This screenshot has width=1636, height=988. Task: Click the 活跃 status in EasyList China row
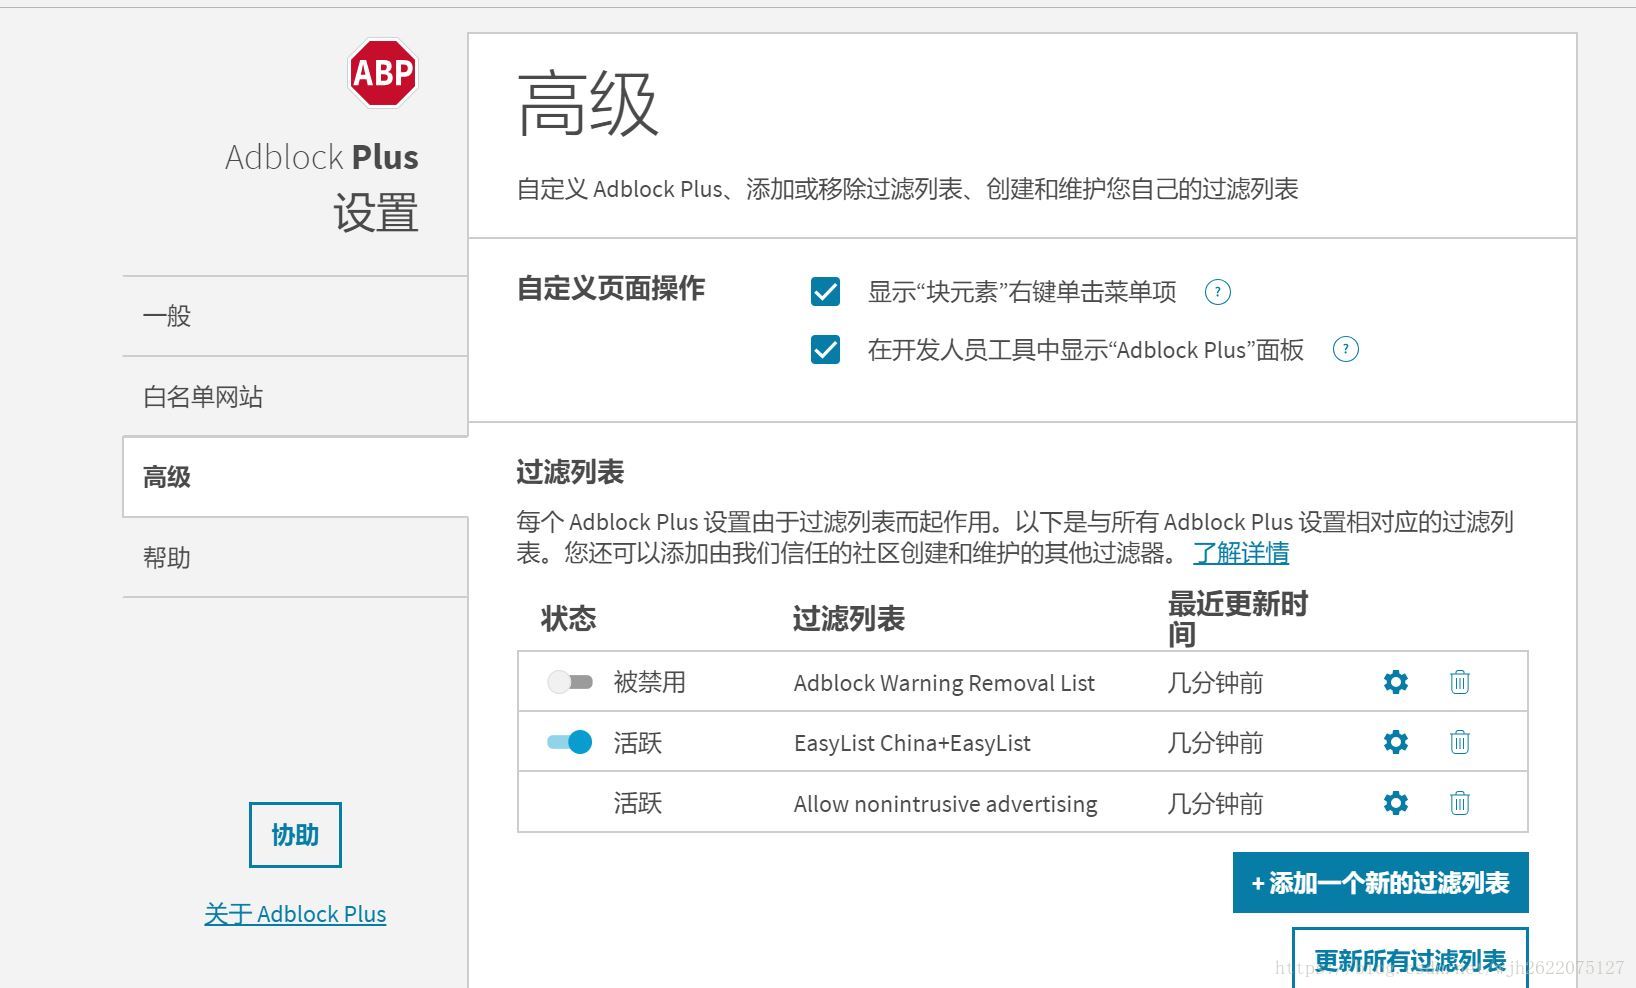(x=638, y=743)
